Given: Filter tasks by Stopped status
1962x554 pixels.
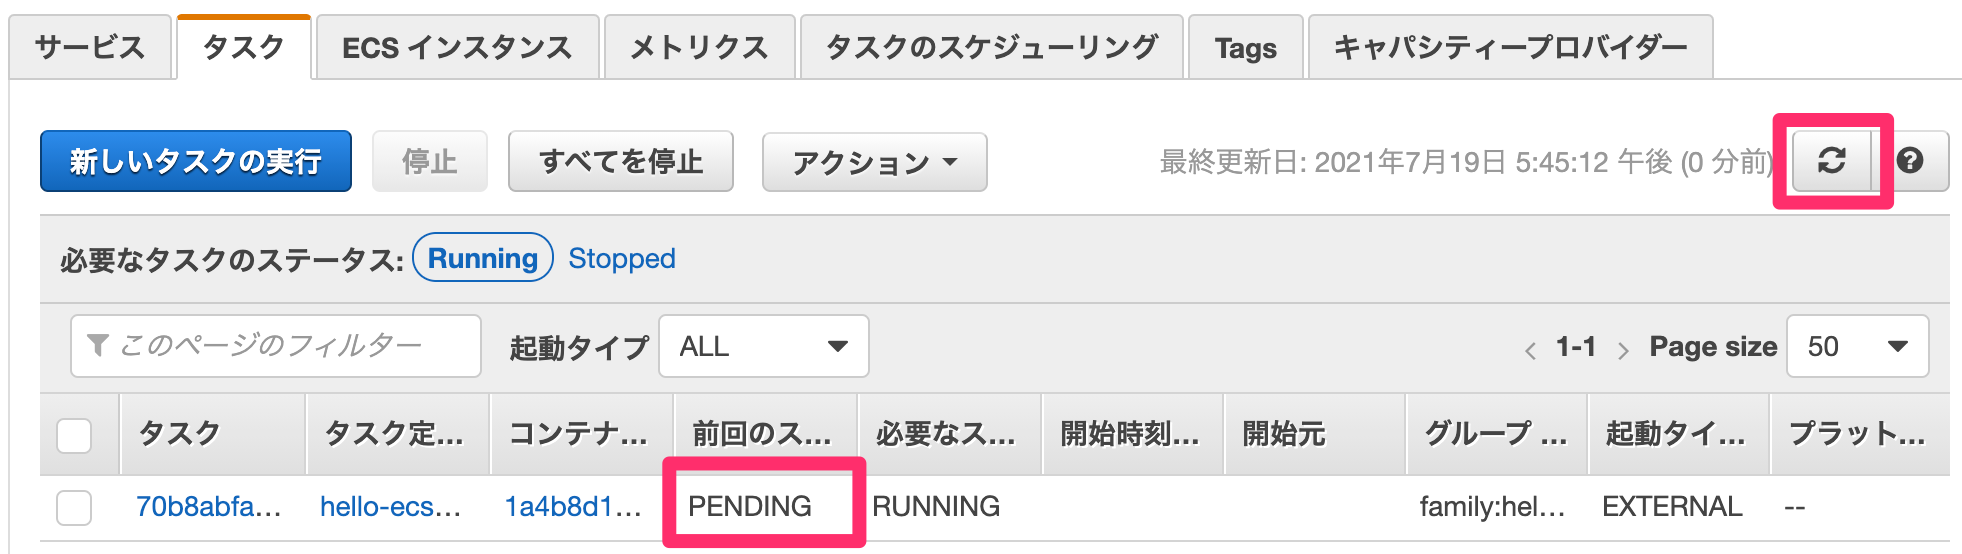Looking at the screenshot, I should click(x=621, y=259).
